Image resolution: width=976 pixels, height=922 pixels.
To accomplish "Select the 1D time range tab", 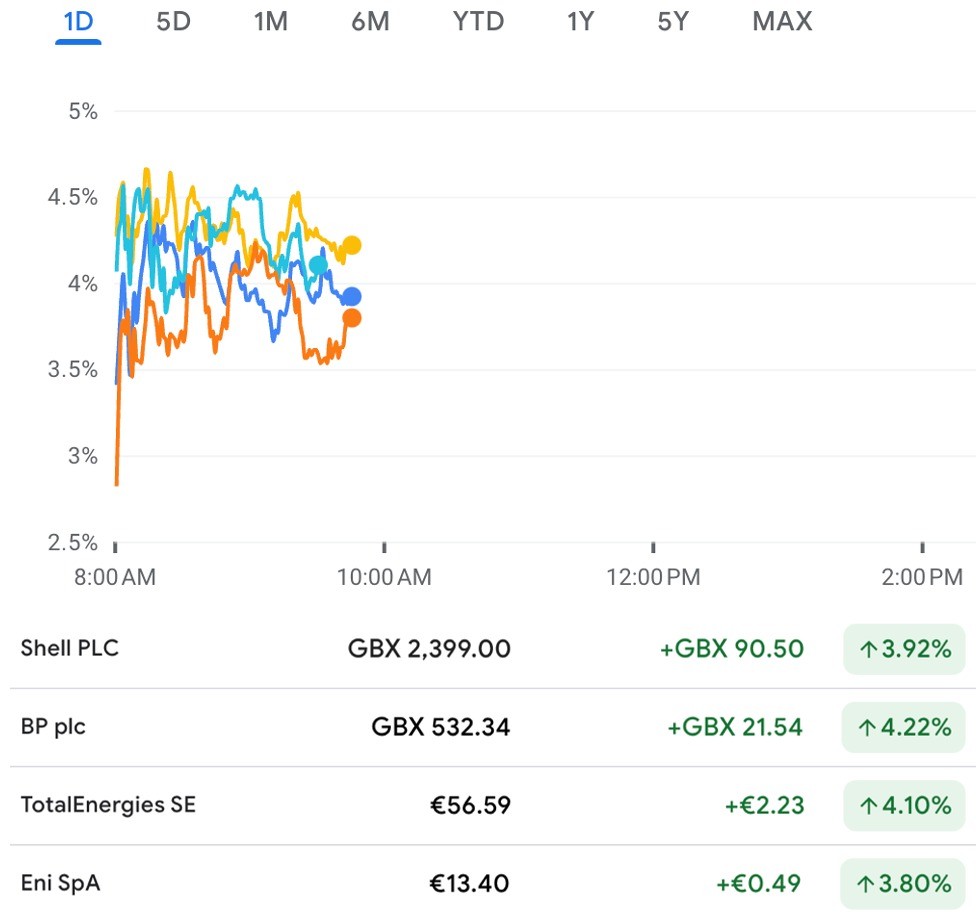I will (78, 22).
